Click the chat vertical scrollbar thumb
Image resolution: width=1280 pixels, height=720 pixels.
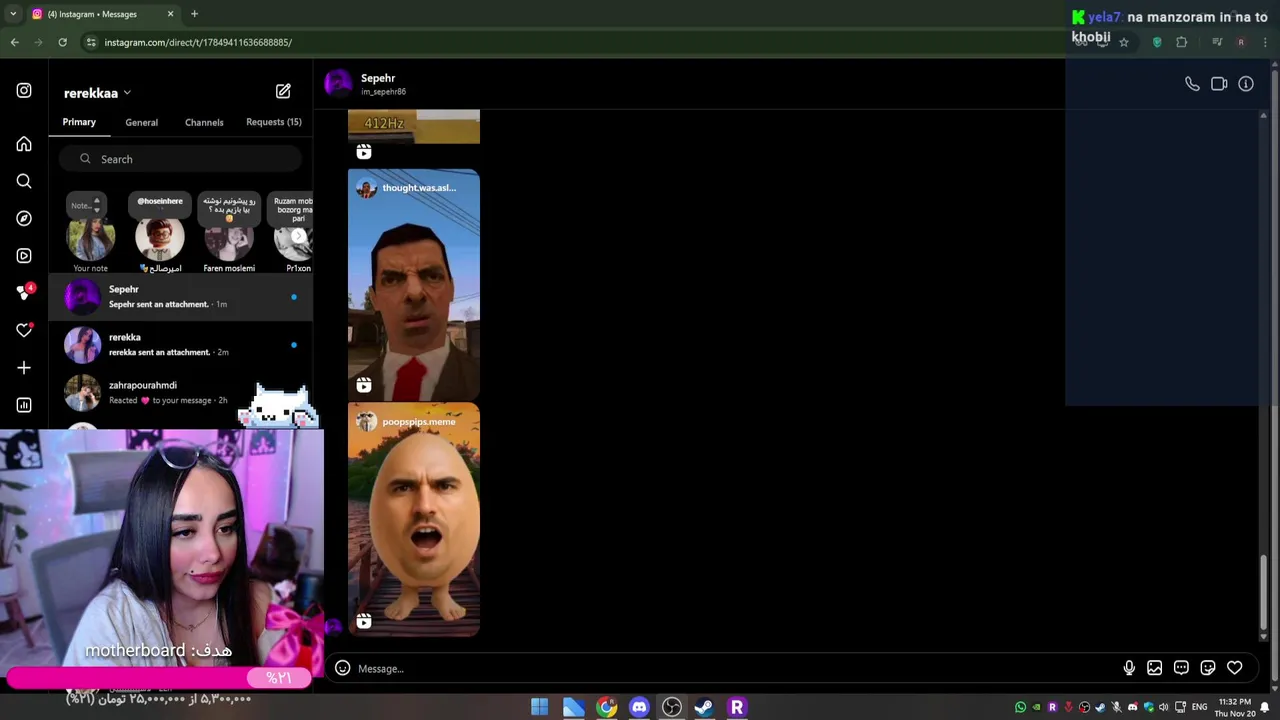click(1264, 592)
